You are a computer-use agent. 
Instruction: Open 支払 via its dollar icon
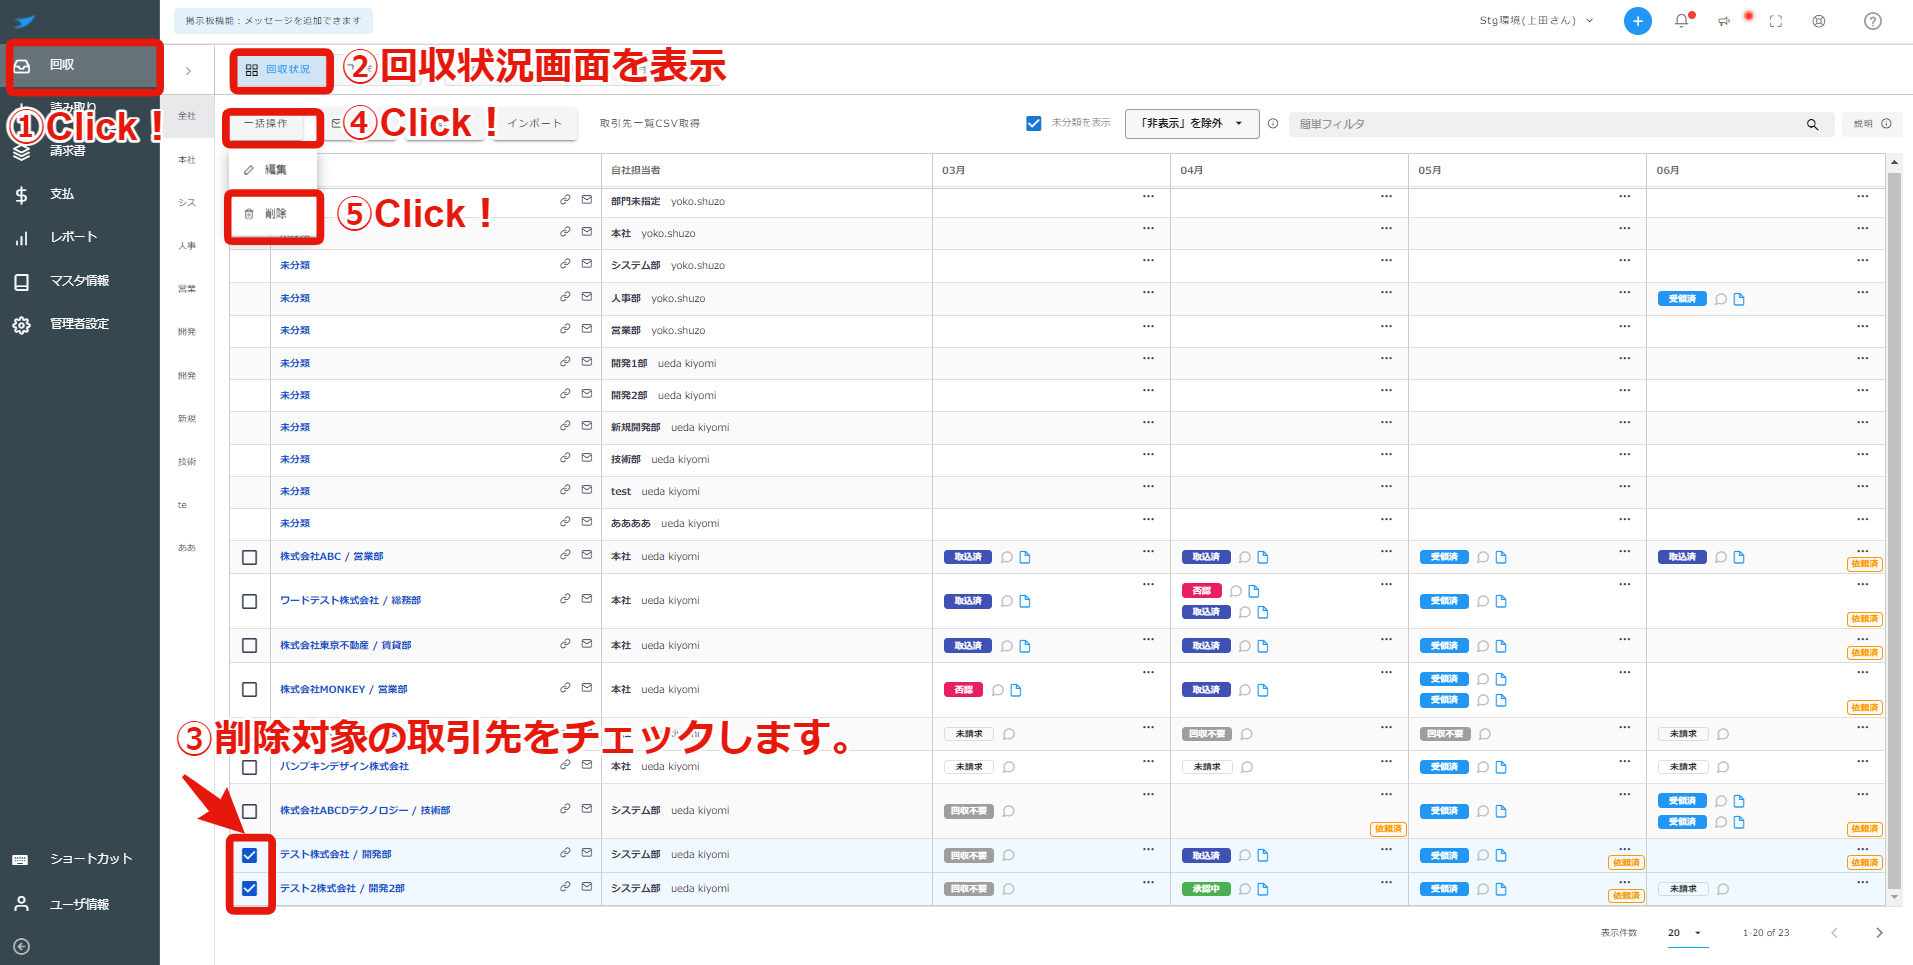21,195
